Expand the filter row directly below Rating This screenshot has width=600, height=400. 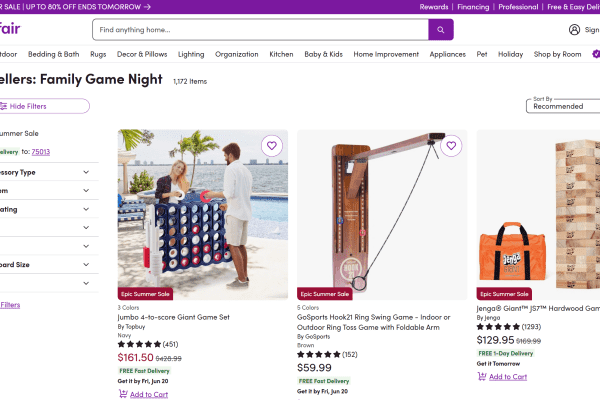tap(49, 228)
